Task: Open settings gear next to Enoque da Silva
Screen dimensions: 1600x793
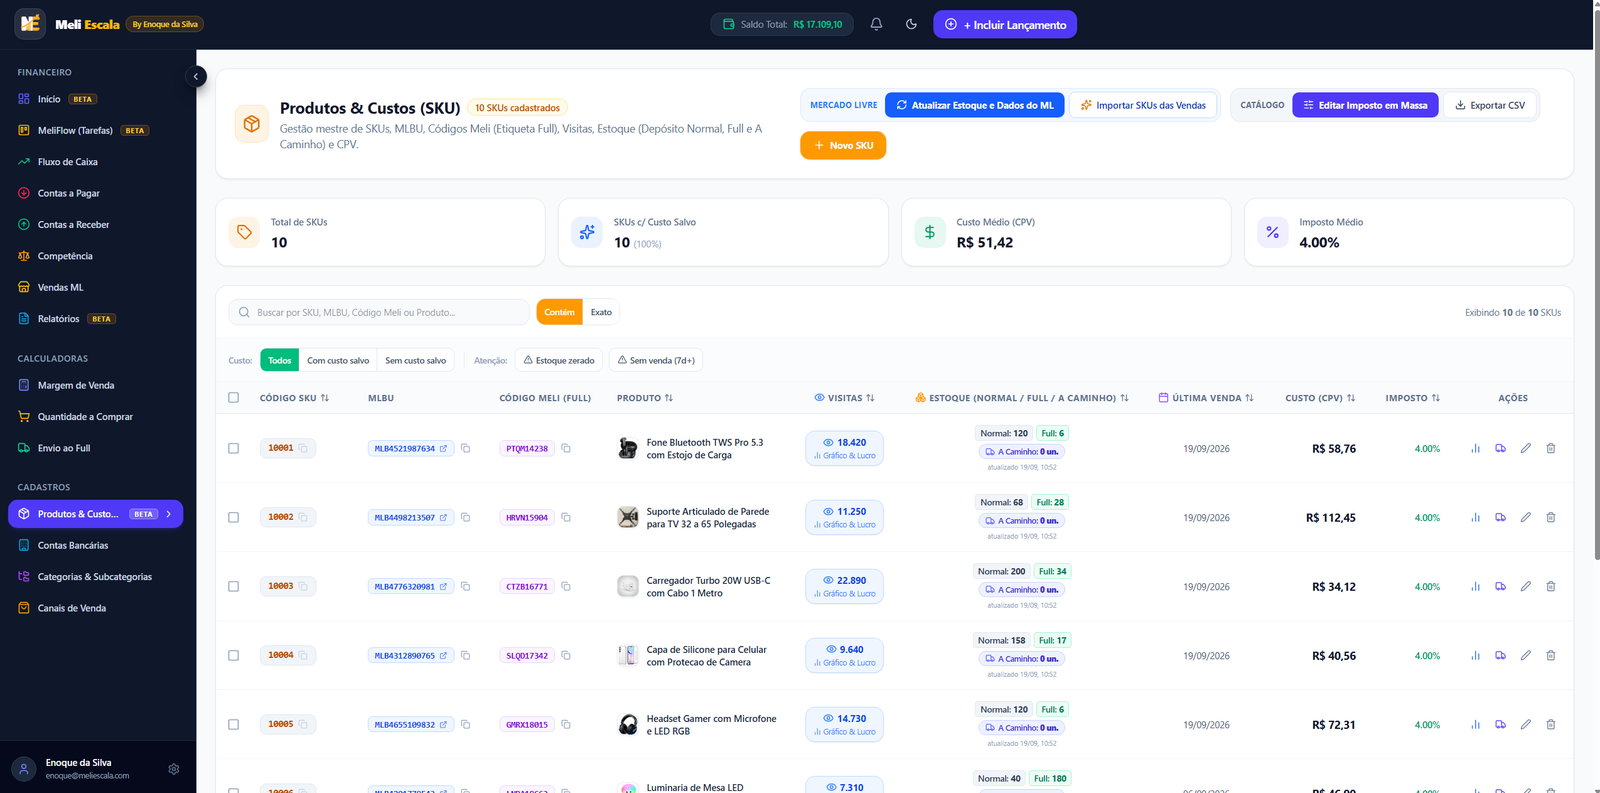Action: pos(174,769)
